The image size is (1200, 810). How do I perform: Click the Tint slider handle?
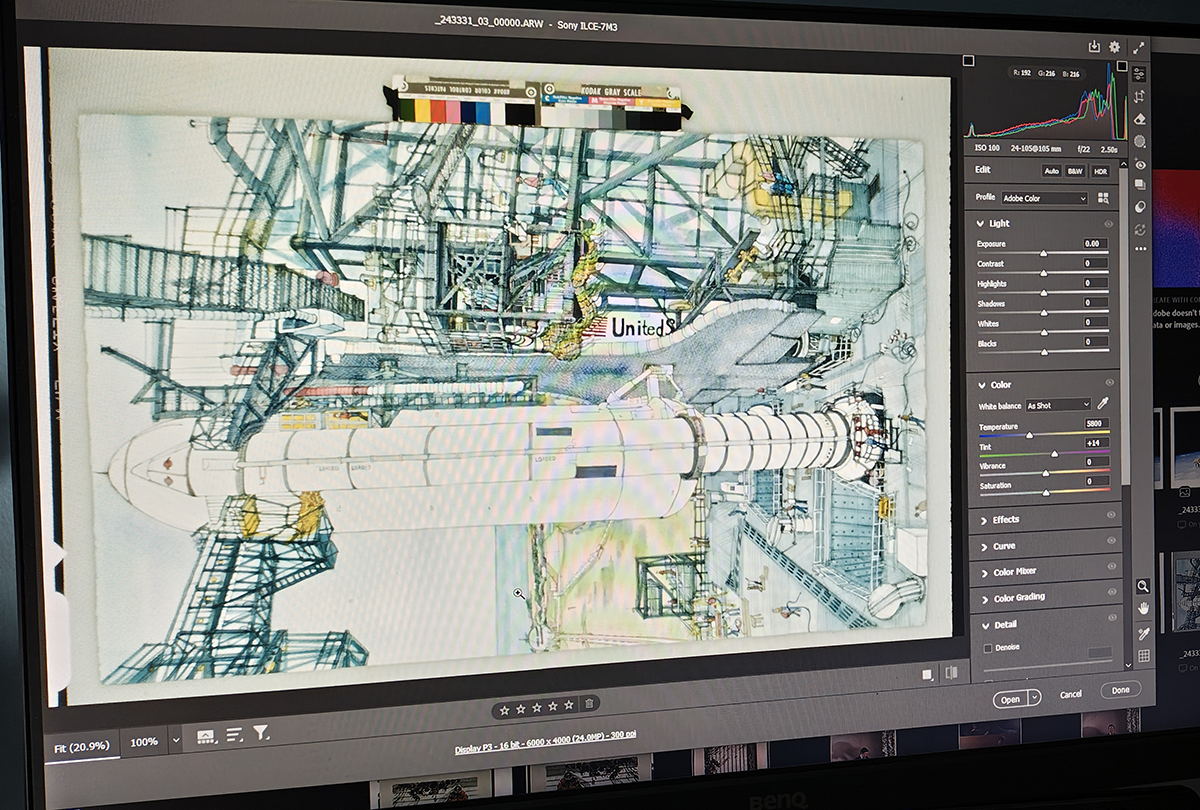1054,454
